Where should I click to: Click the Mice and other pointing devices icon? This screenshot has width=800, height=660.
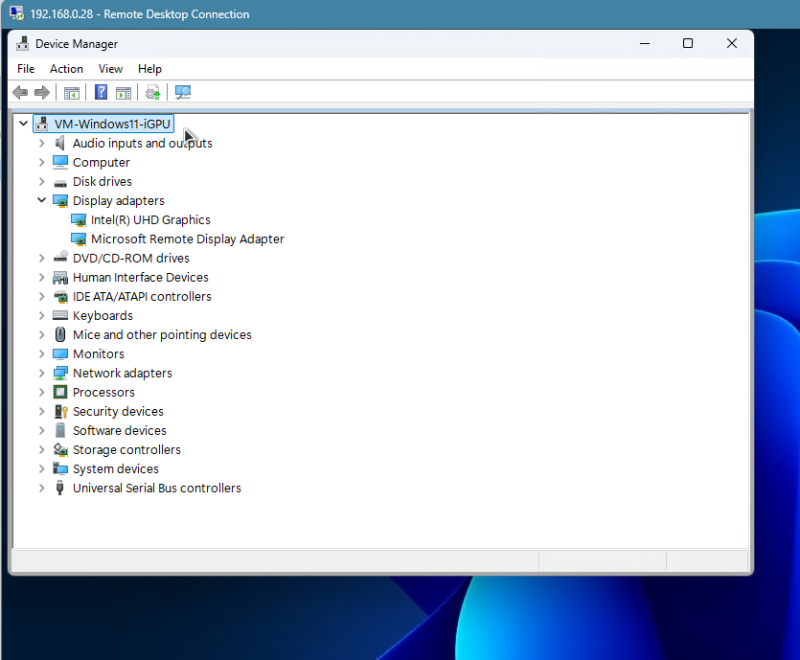pyautogui.click(x=60, y=335)
